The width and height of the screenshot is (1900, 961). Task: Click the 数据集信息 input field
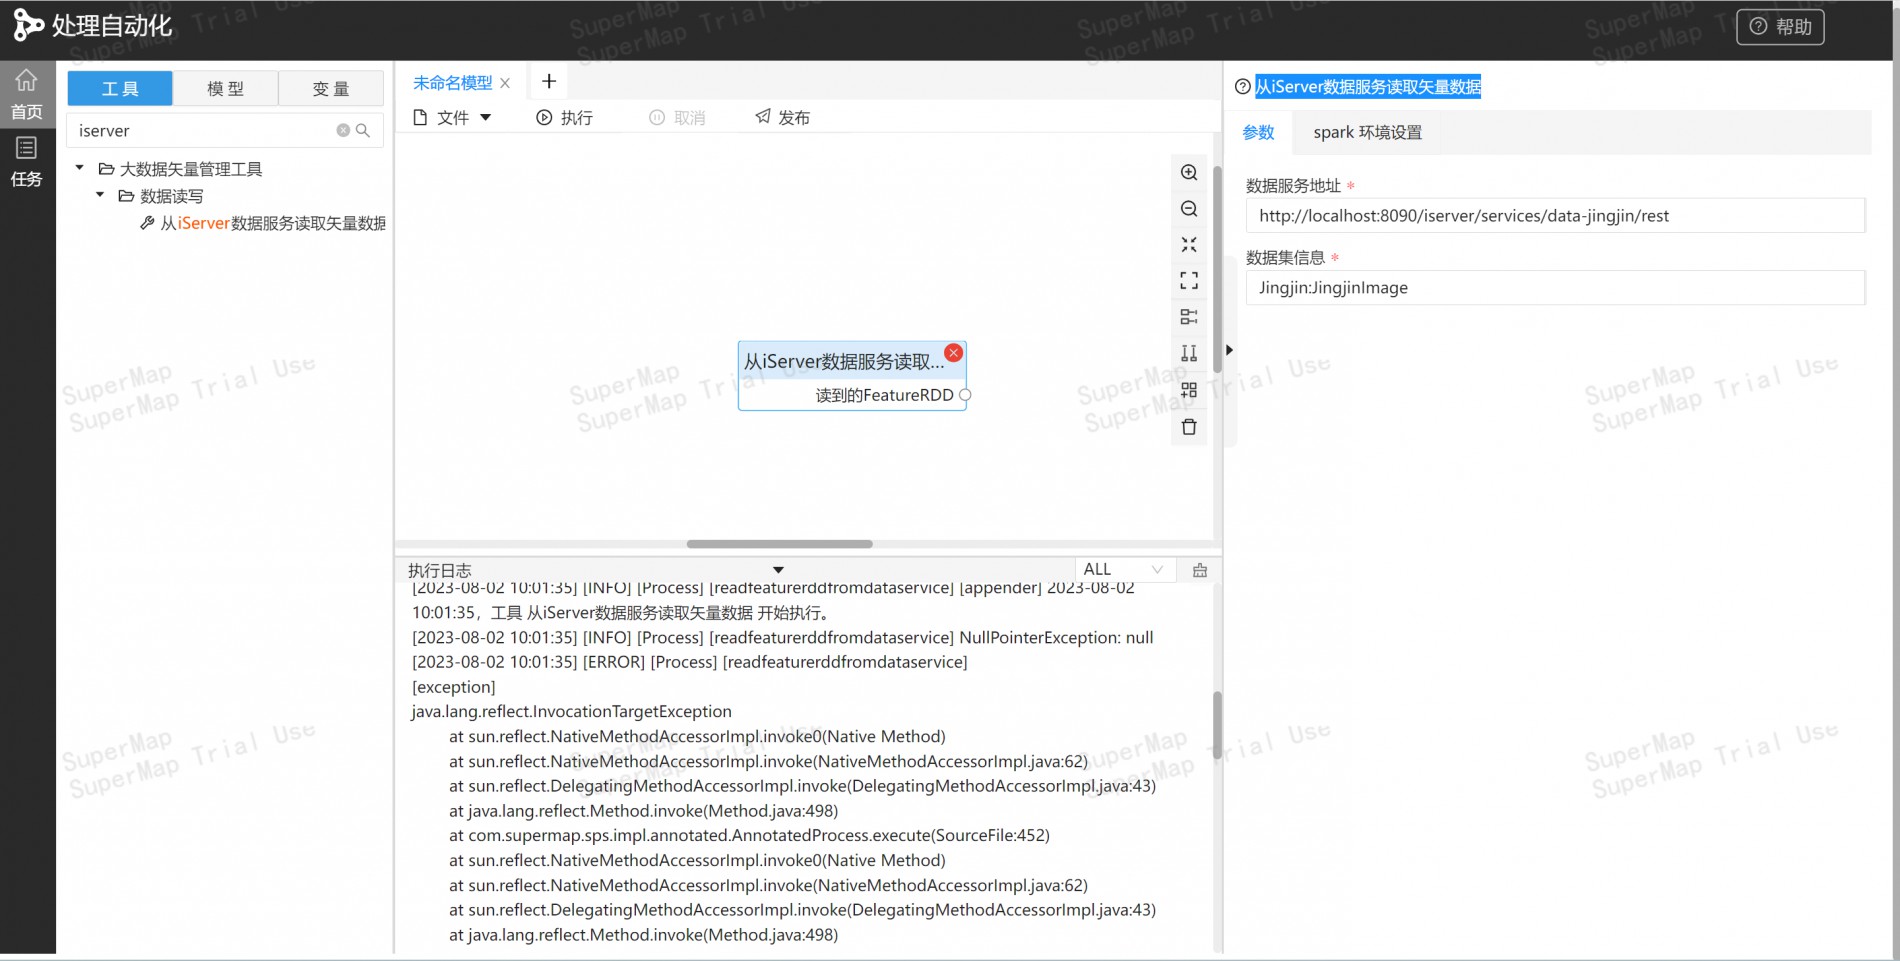pyautogui.click(x=1555, y=287)
